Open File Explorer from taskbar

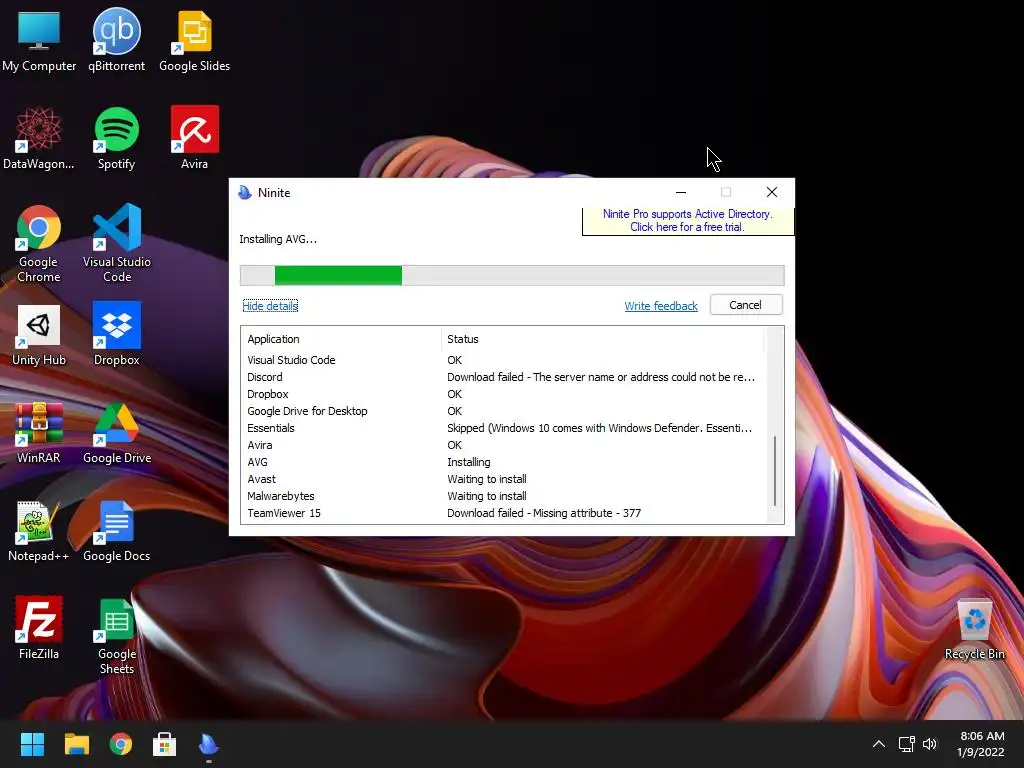click(x=76, y=744)
